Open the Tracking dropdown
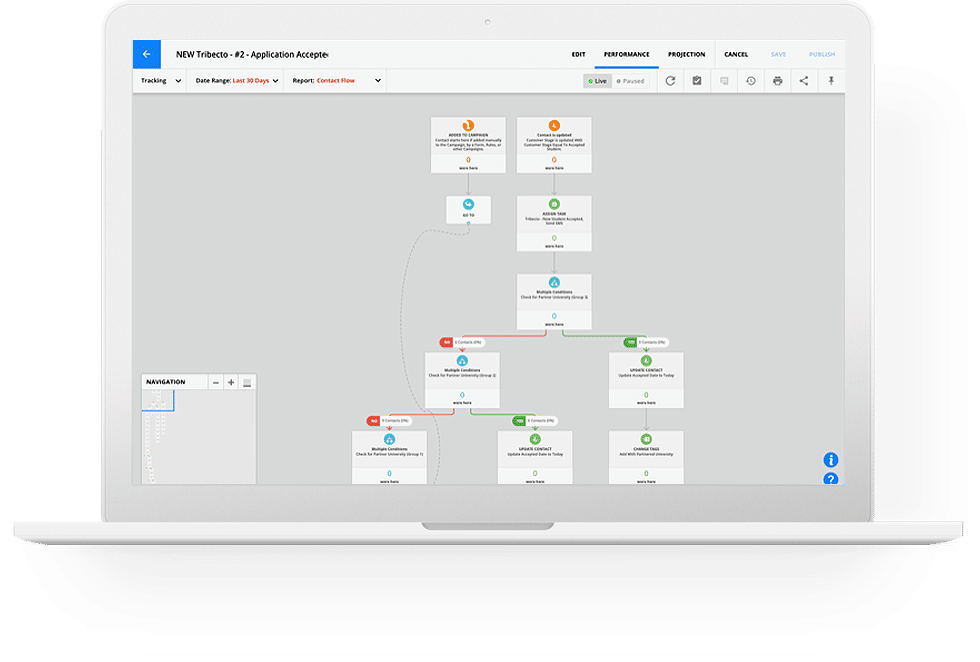 tap(161, 81)
